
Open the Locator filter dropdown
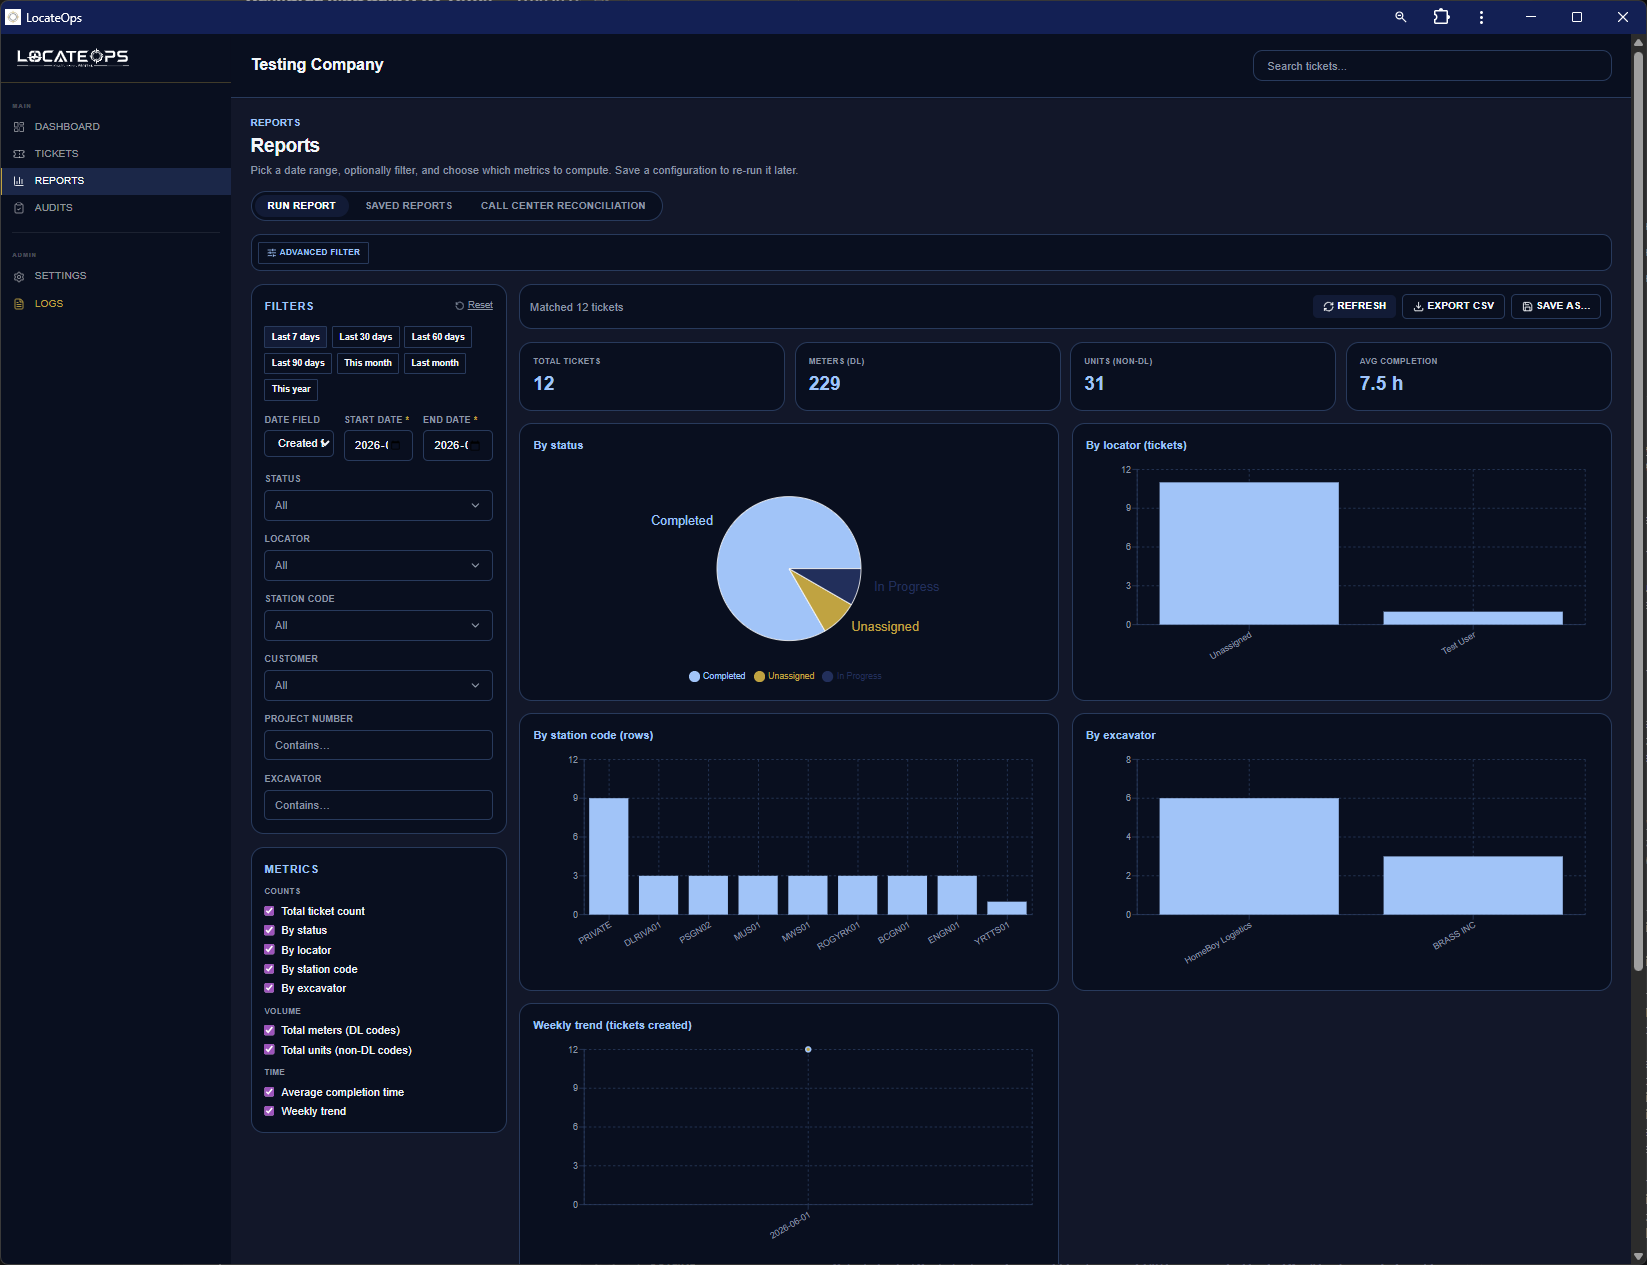coord(378,566)
